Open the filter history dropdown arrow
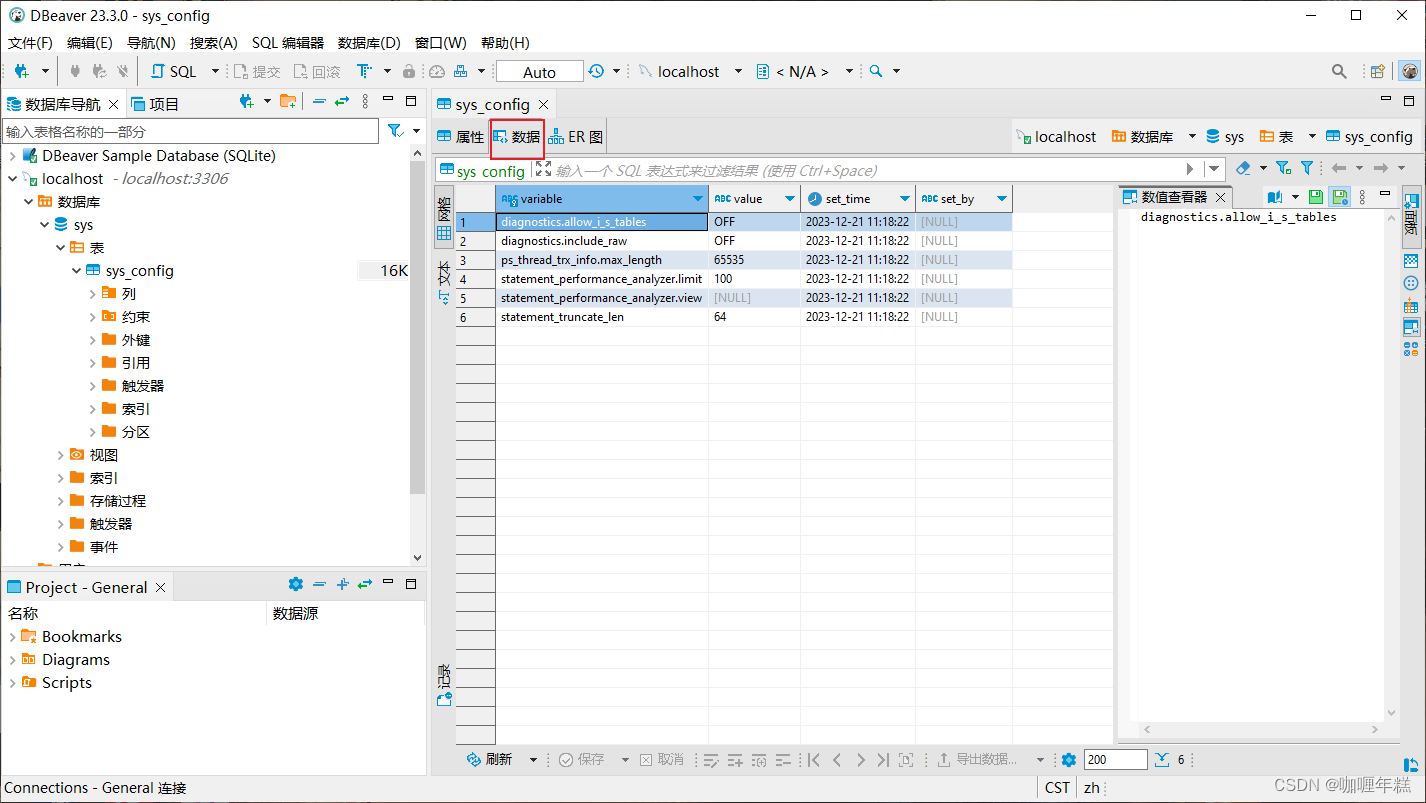1426x803 pixels. (x=1214, y=169)
